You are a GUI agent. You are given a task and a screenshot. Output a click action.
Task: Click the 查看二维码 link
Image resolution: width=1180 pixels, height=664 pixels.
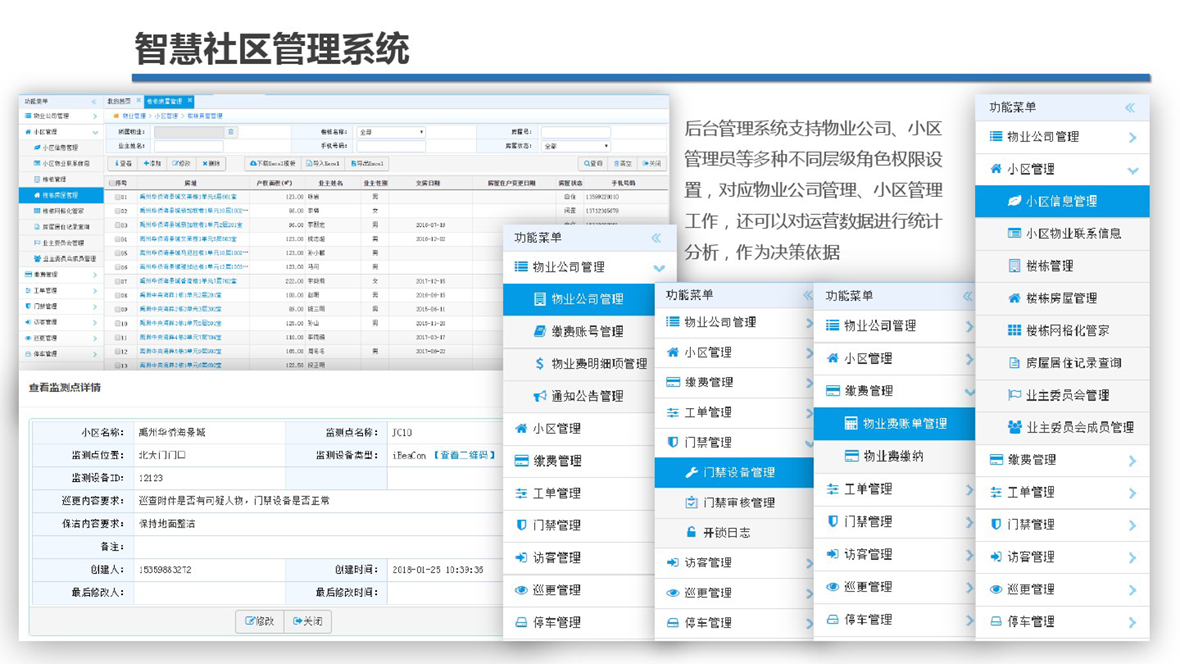pos(464,455)
